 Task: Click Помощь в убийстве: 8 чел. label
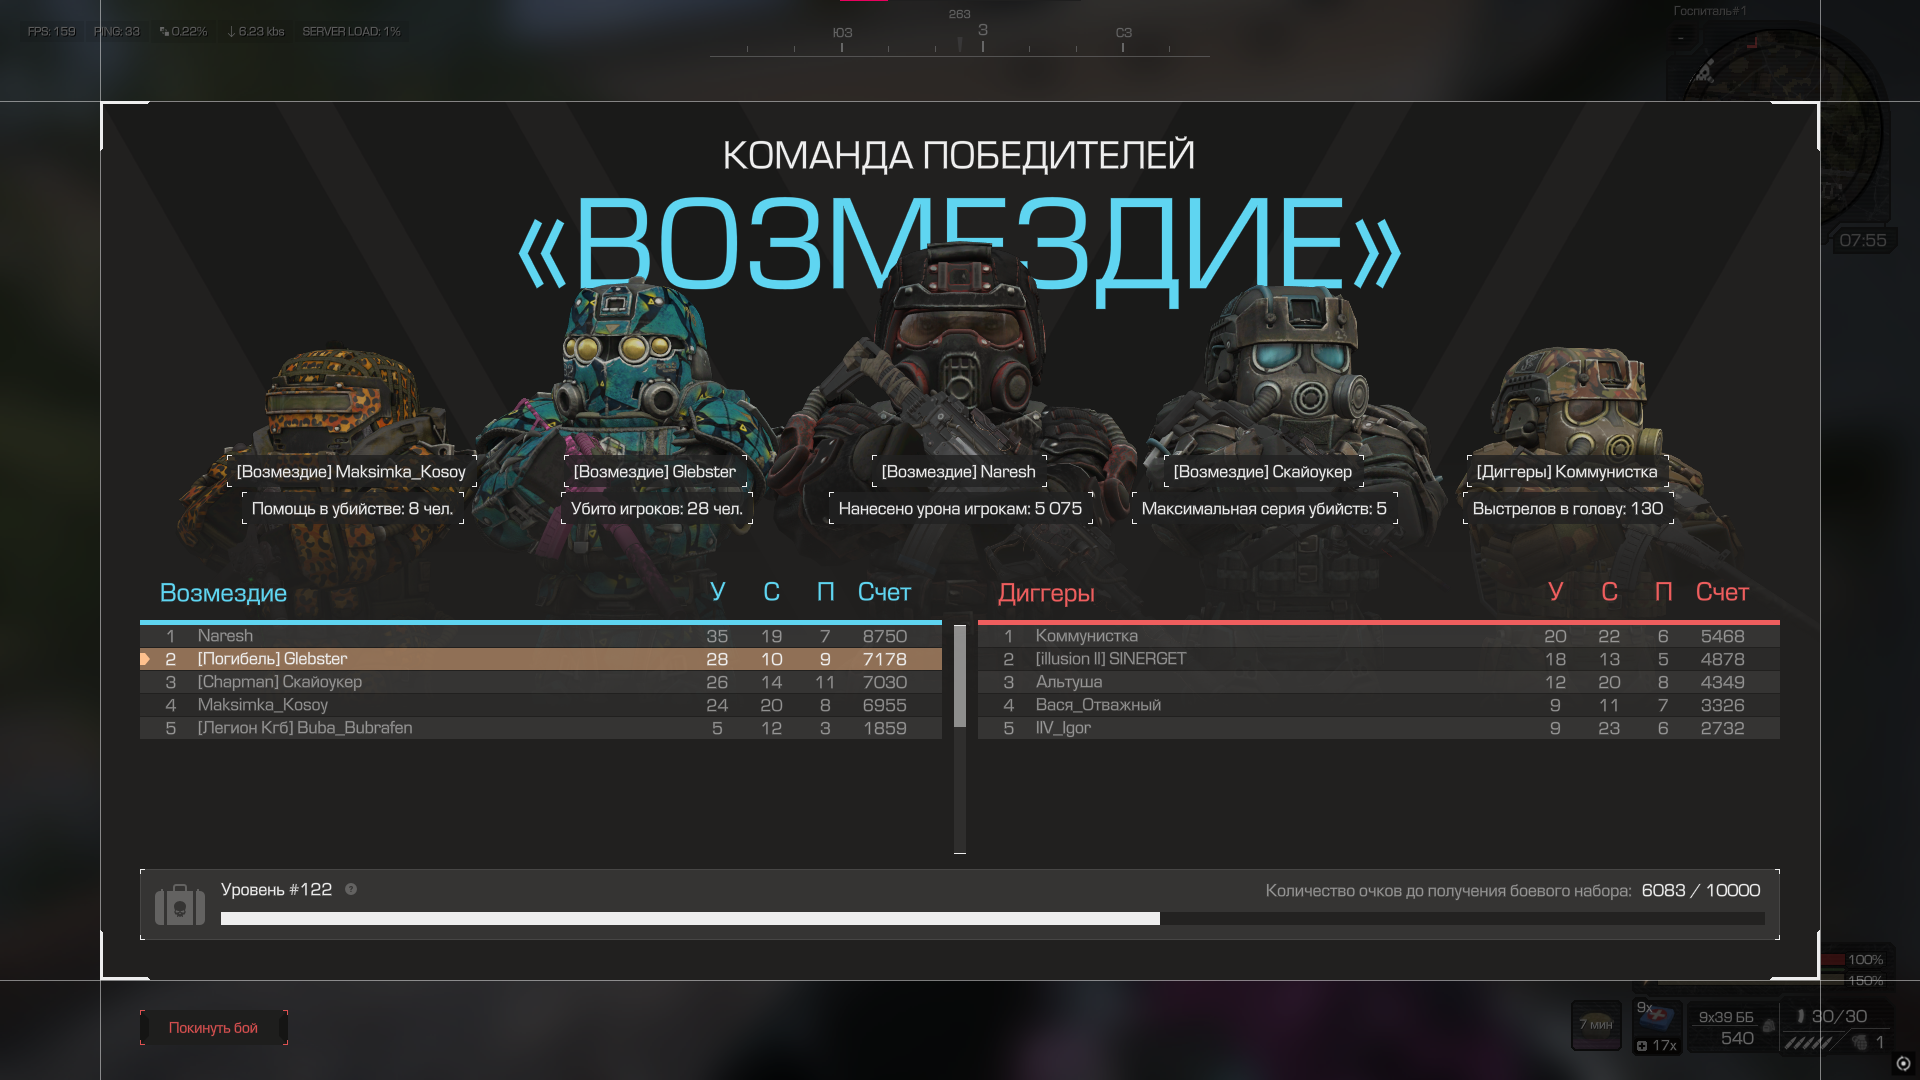[352, 509]
